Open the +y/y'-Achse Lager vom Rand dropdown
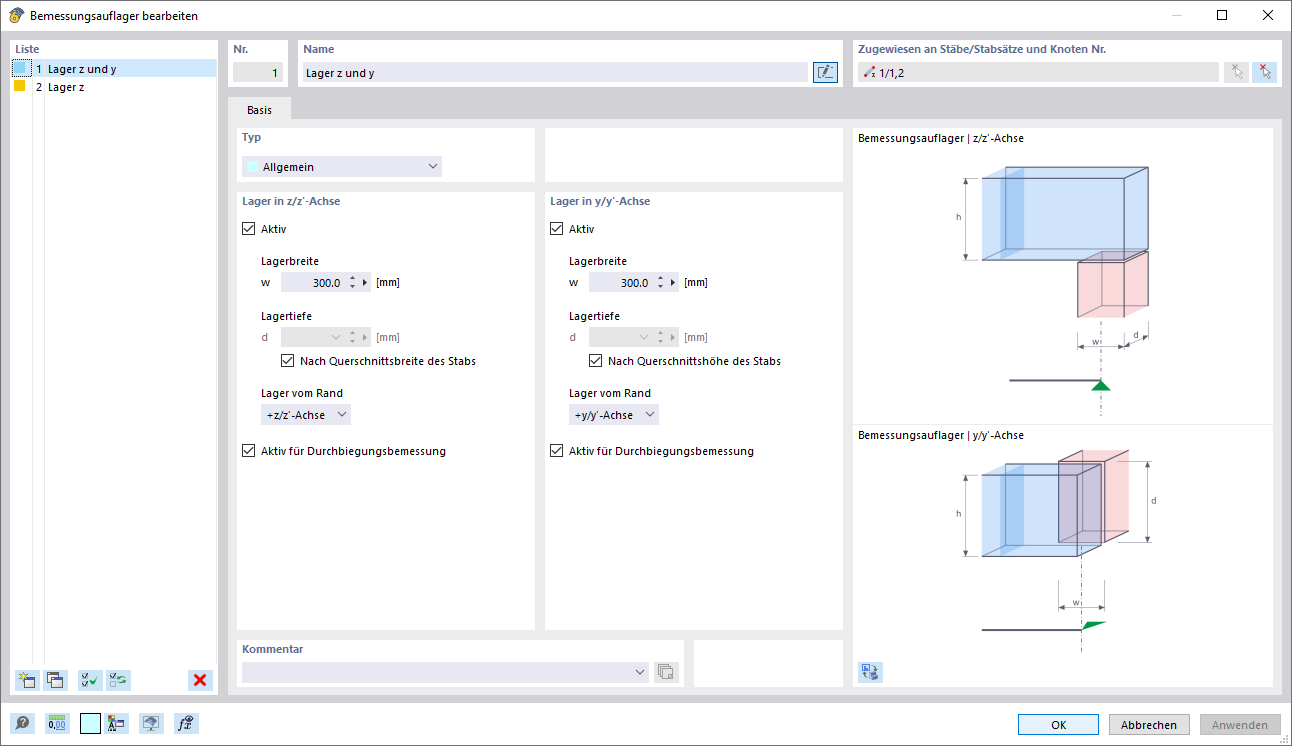 [614, 415]
